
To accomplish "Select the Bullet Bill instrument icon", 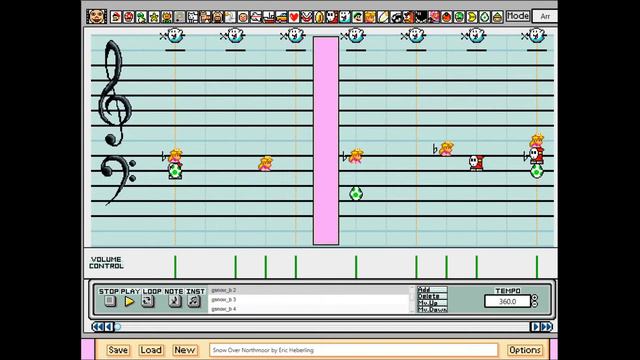I will pyautogui.click(x=396, y=17).
